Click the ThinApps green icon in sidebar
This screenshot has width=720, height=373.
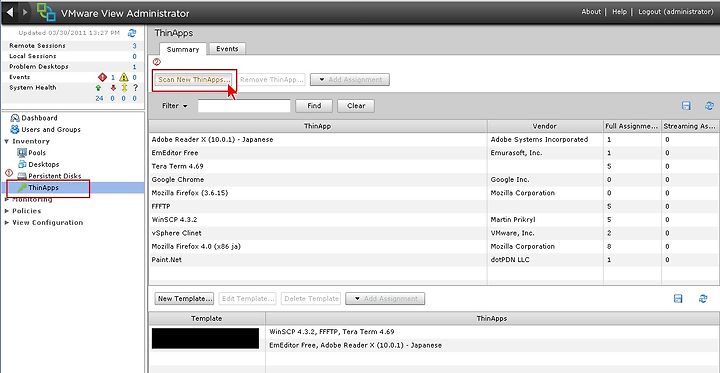tap(22, 187)
